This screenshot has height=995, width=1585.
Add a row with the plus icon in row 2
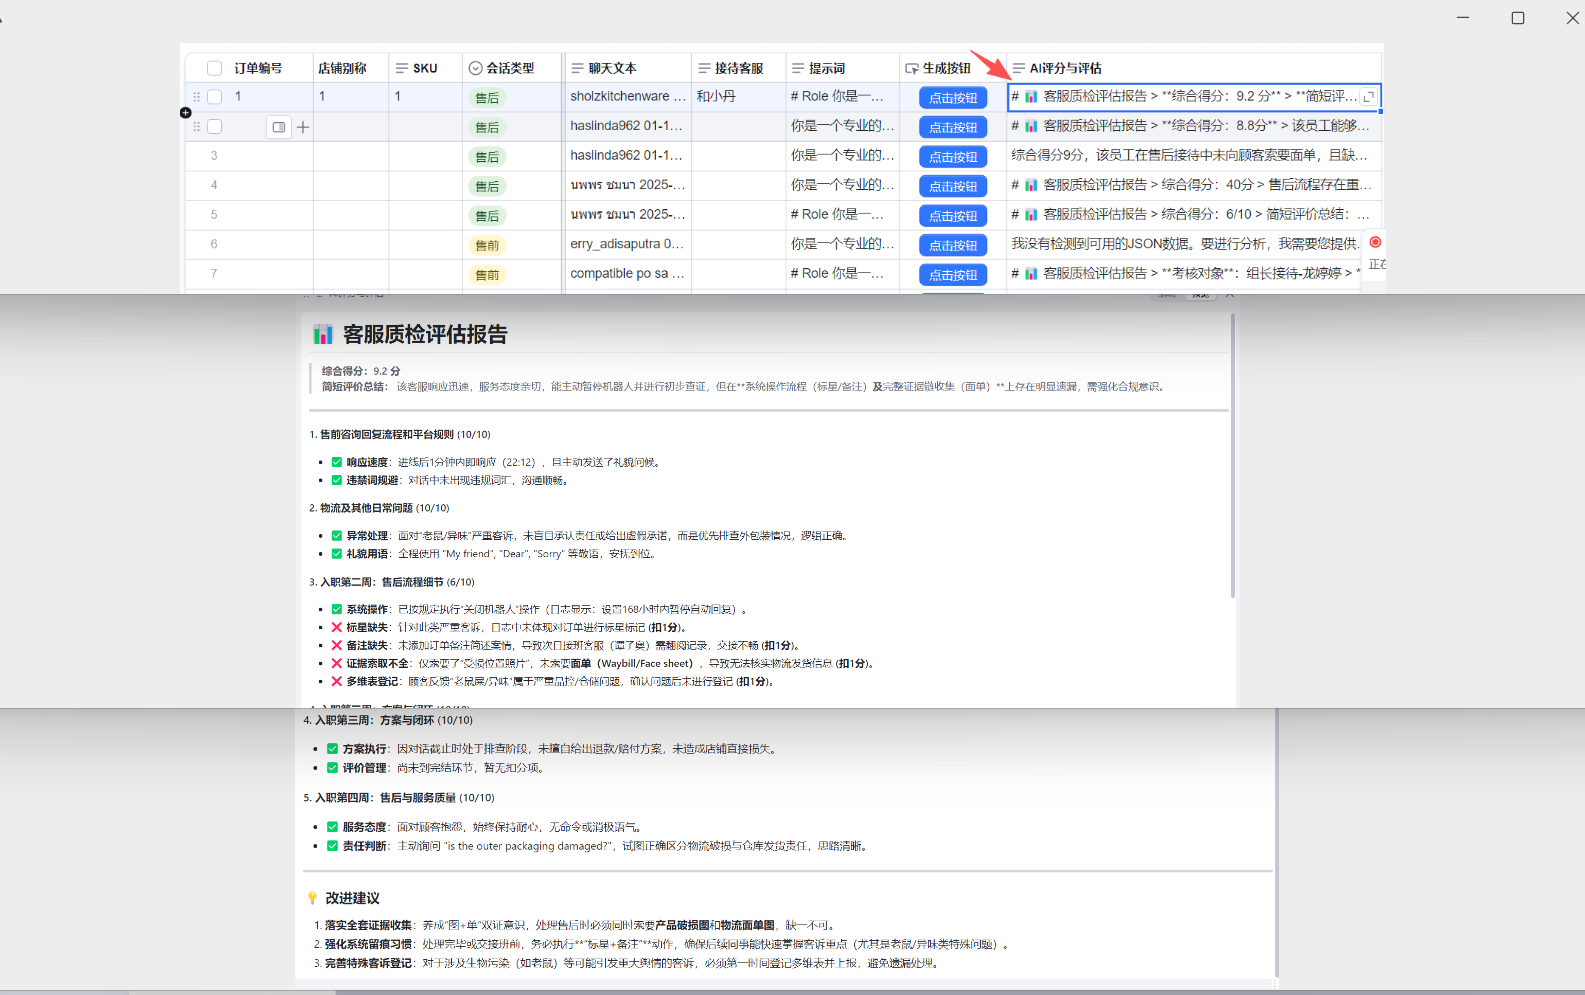tap(303, 127)
